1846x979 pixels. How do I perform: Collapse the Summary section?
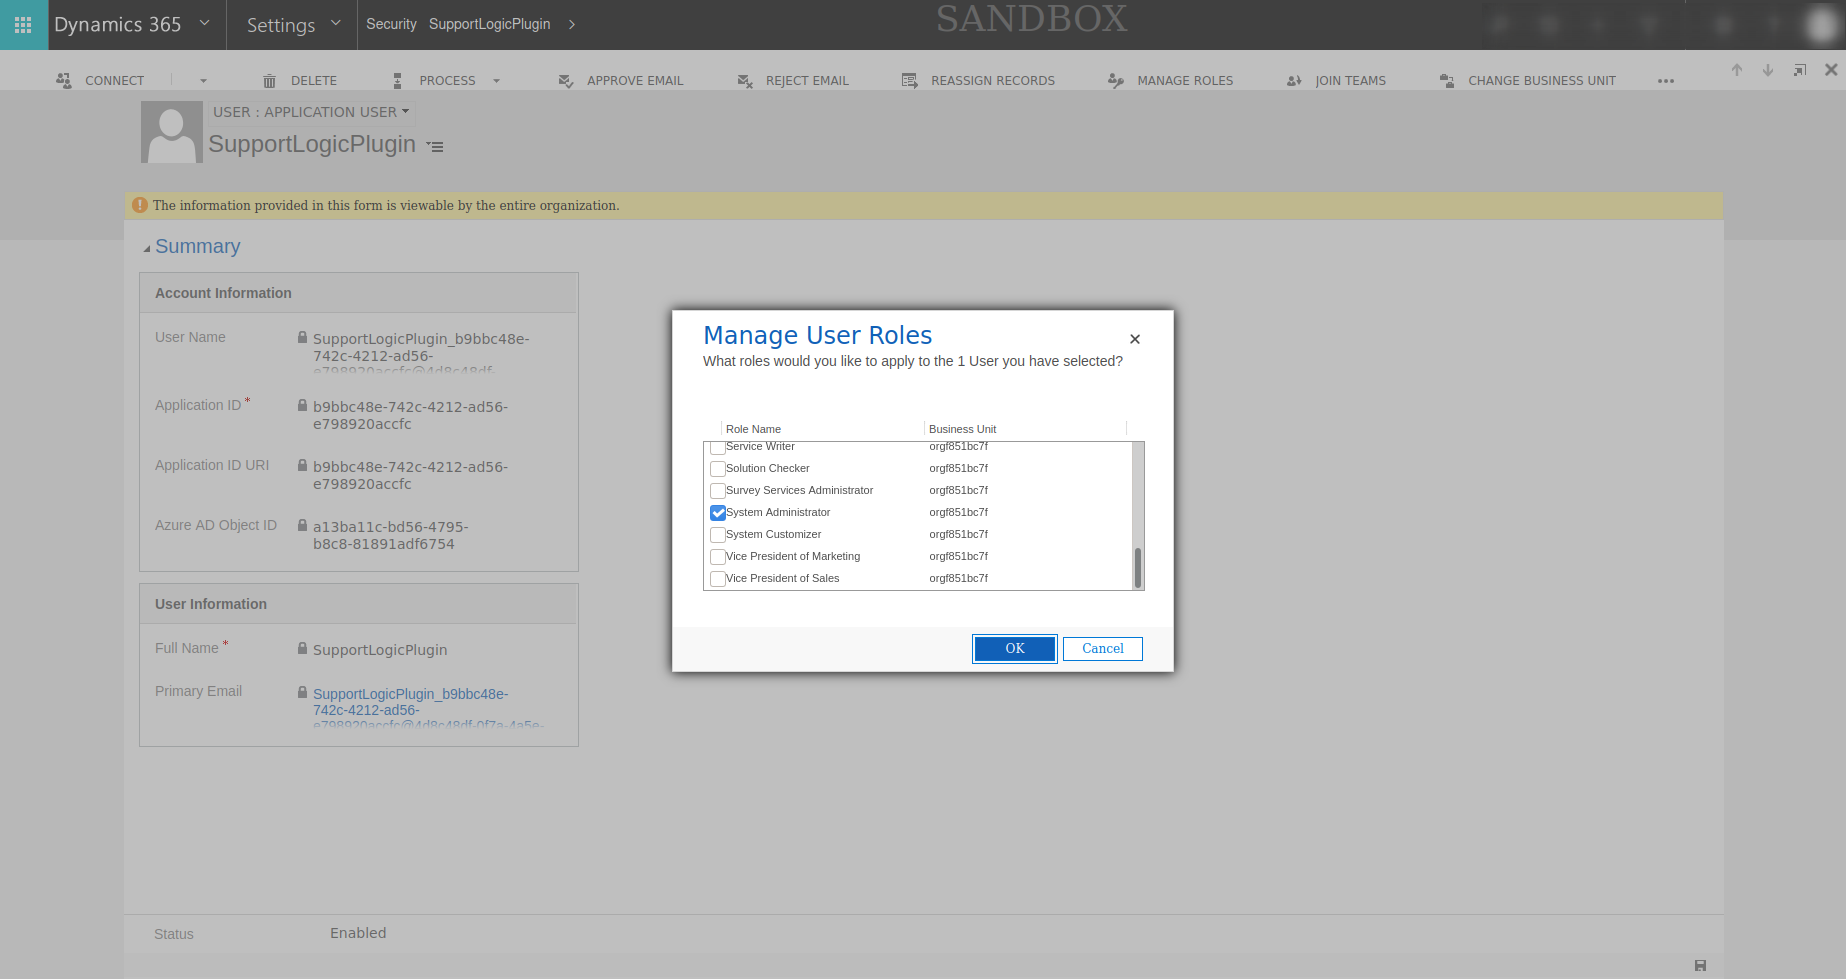[x=147, y=248]
